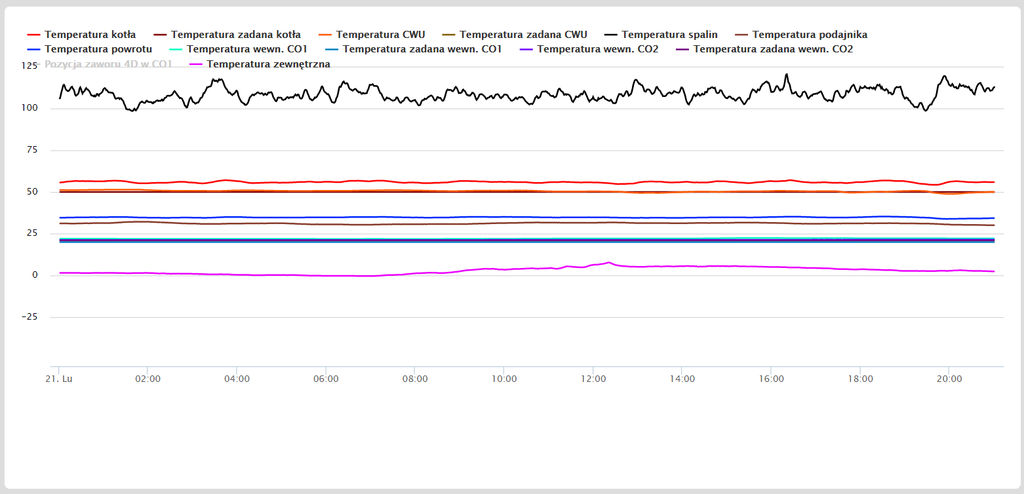Toggle Temperatura spalin legend item

tap(669, 34)
